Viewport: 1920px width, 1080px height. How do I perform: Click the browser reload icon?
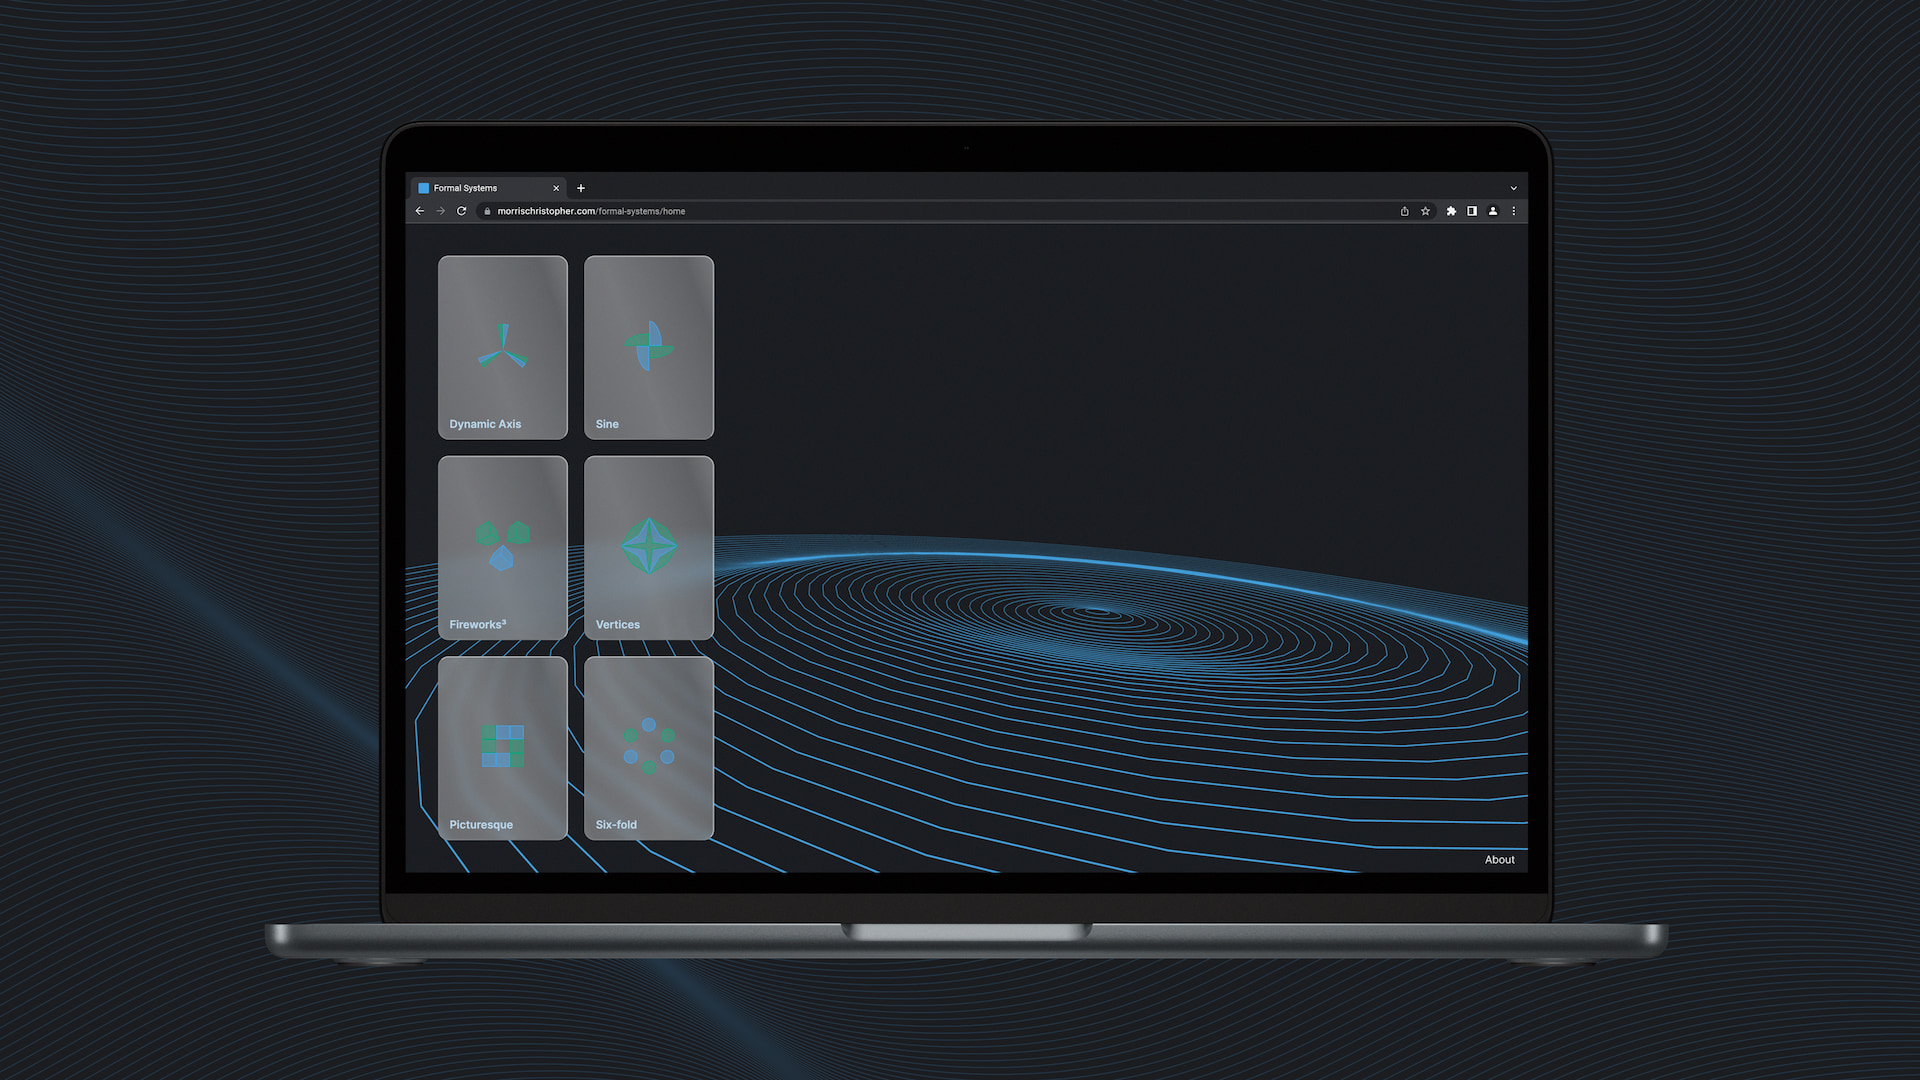click(461, 211)
